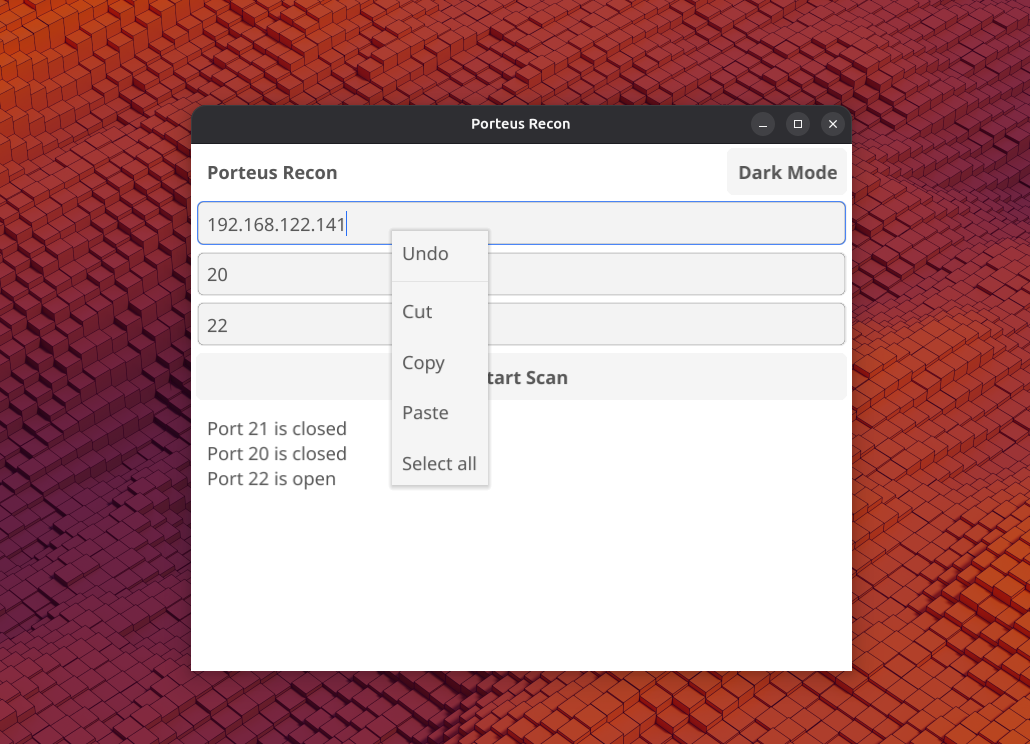Click the maximize icon on the title bar
The width and height of the screenshot is (1030, 744).
point(798,123)
